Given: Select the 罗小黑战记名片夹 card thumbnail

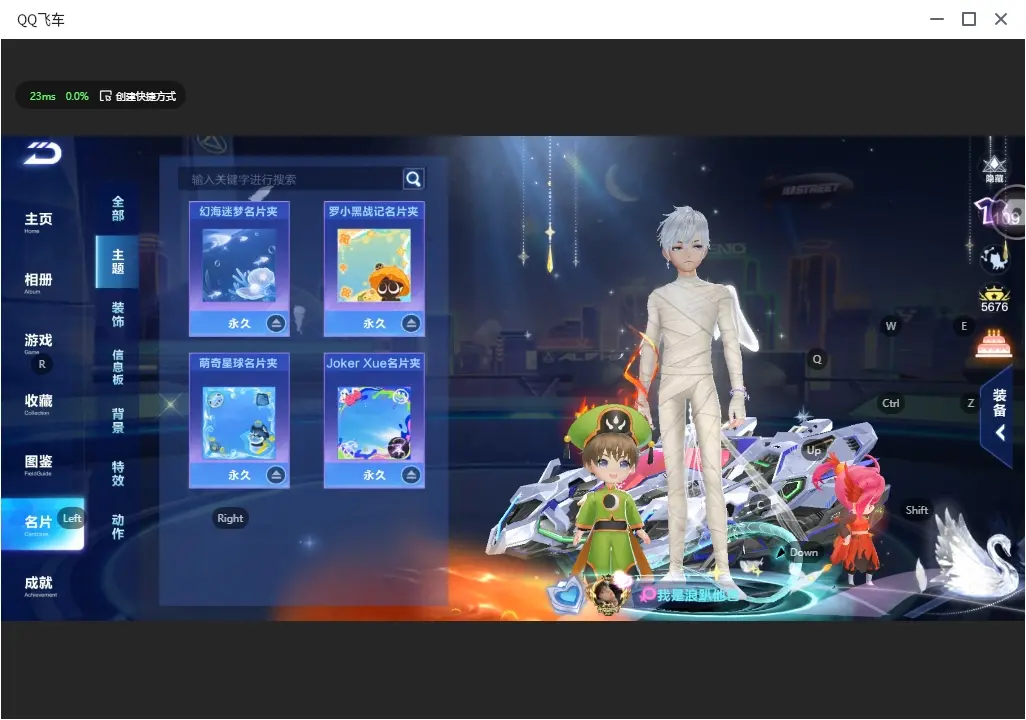Looking at the screenshot, I should (374, 266).
